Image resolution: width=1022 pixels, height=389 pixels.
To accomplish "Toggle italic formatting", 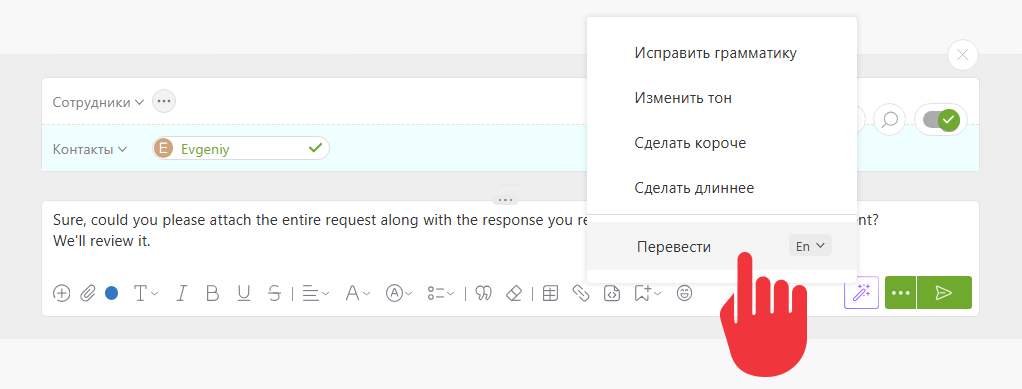I will point(181,293).
